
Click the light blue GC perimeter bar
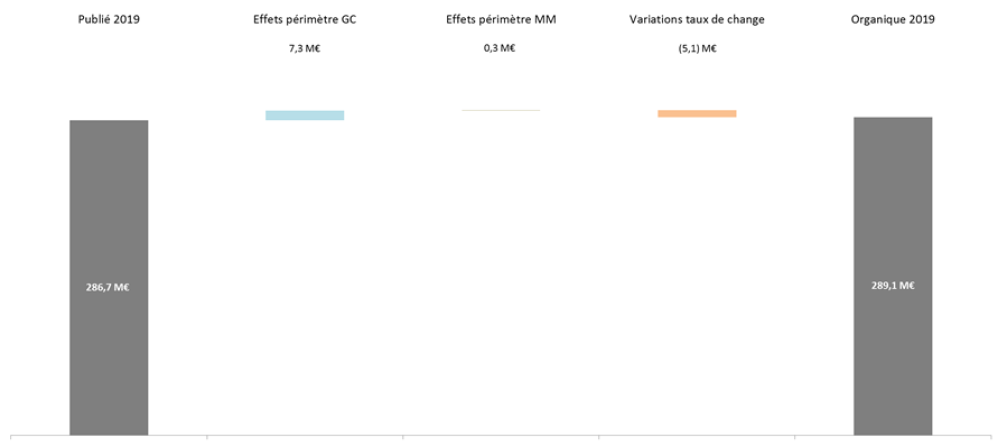305,115
